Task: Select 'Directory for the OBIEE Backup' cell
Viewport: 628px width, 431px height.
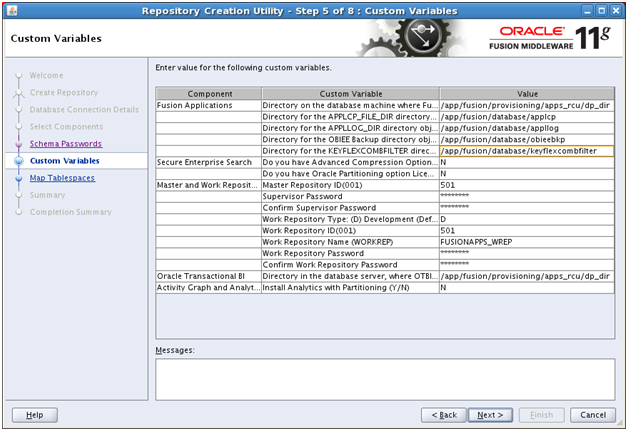Action: click(350, 139)
